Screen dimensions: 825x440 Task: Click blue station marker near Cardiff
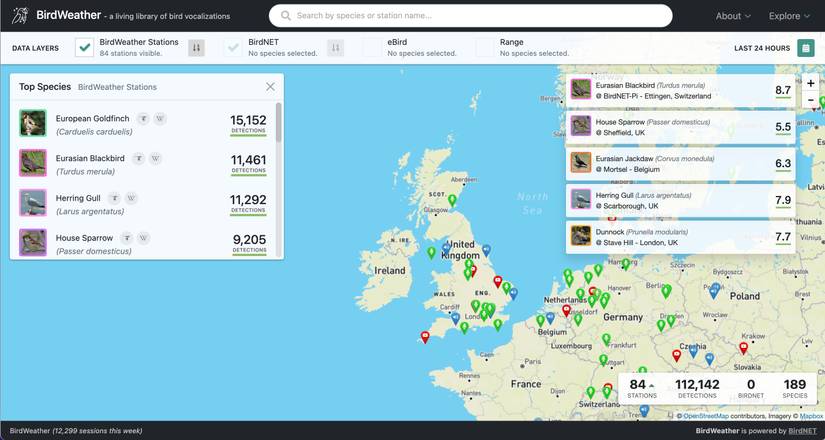[x=456, y=318]
